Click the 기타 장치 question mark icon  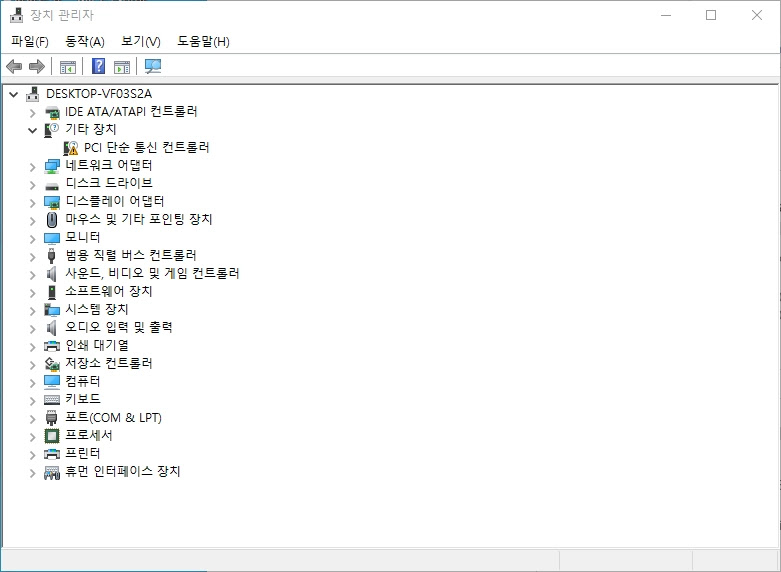click(x=52, y=130)
